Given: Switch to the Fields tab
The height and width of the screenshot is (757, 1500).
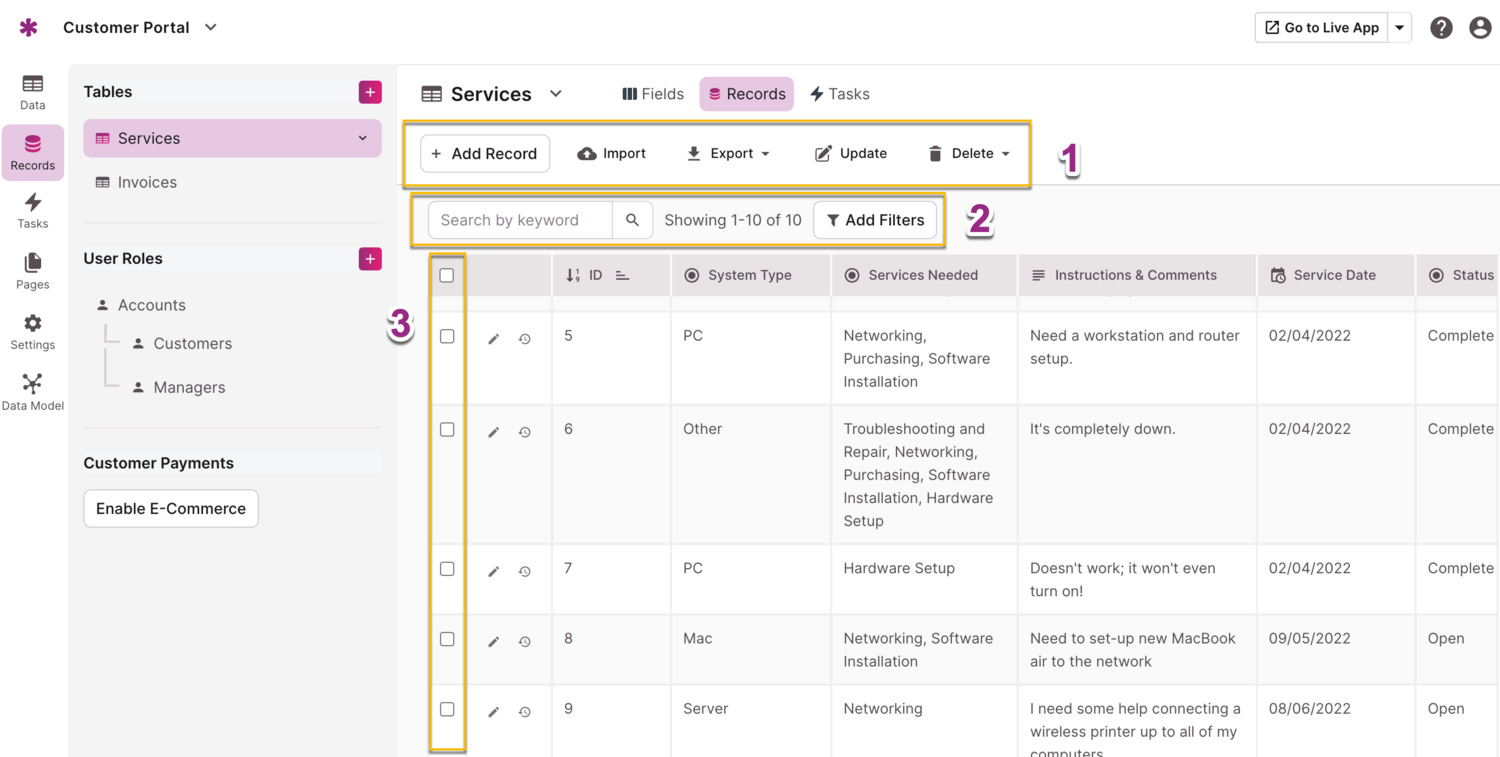Looking at the screenshot, I should click(653, 94).
